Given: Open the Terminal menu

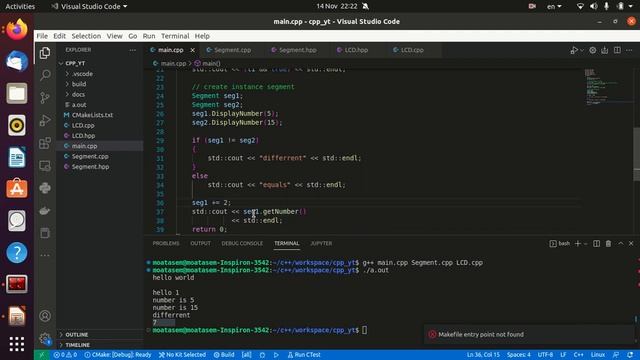Looking at the screenshot, I should coord(175,36).
